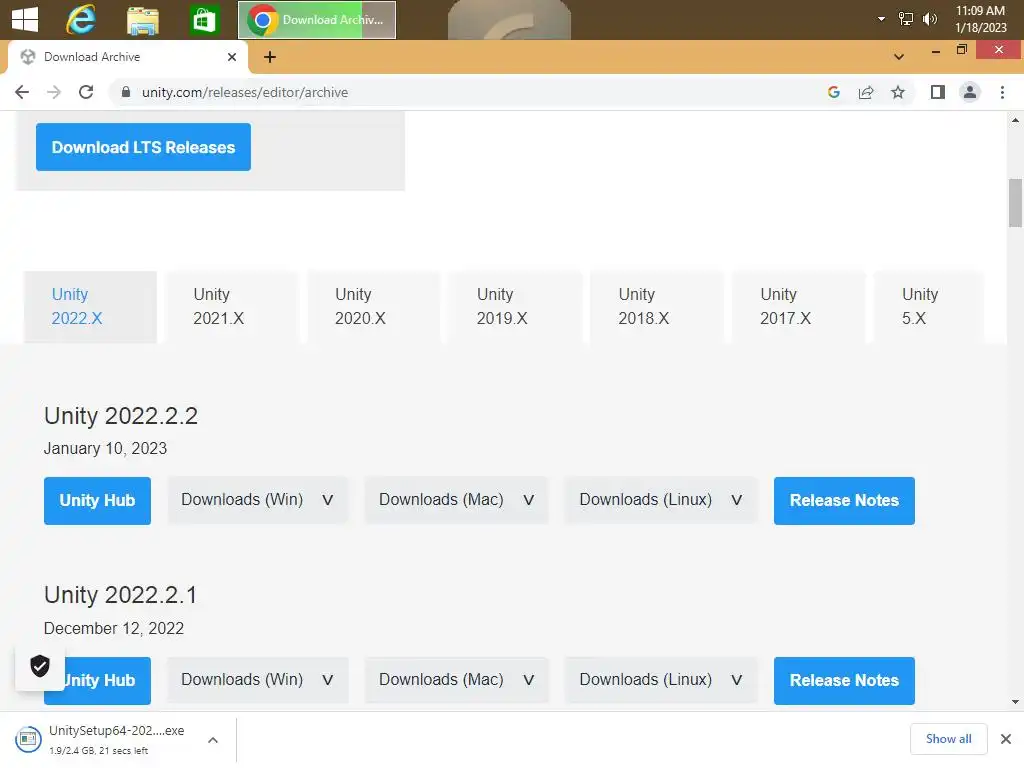Toggle the Chrome side panel

tap(938, 92)
